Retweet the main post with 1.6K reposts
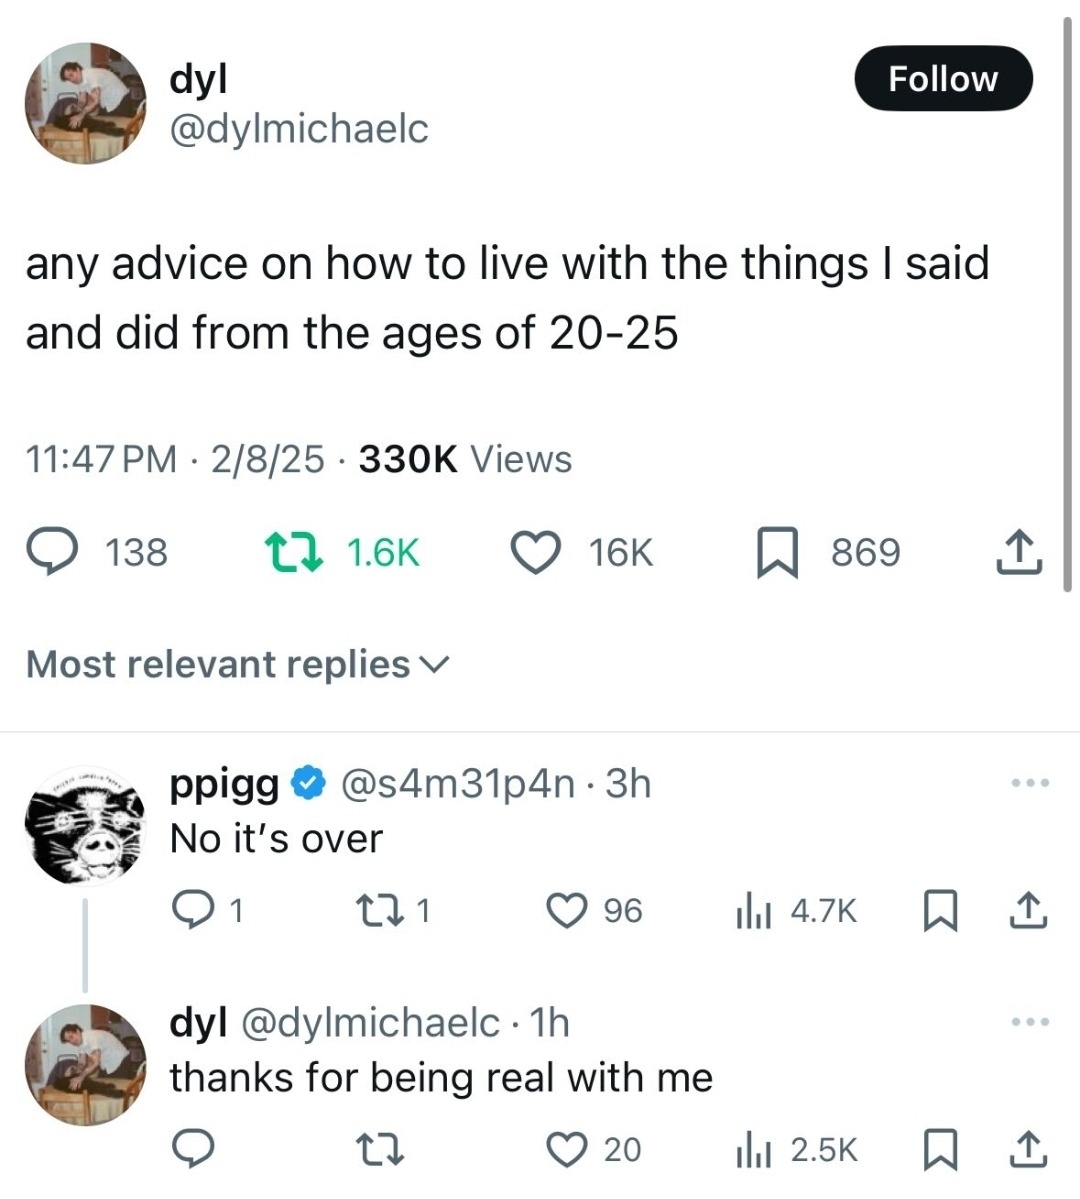Screen dimensions: 1080x1199 tap(291, 552)
